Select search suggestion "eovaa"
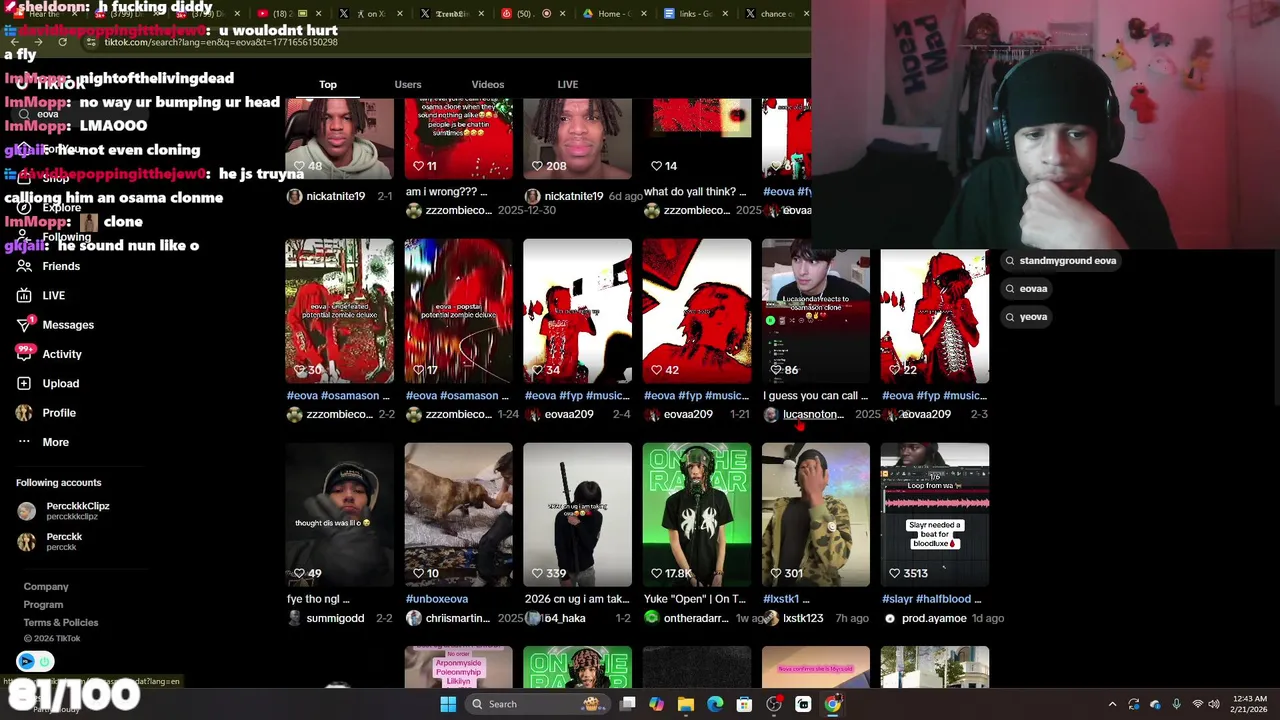The height and width of the screenshot is (720, 1280). [1026, 288]
